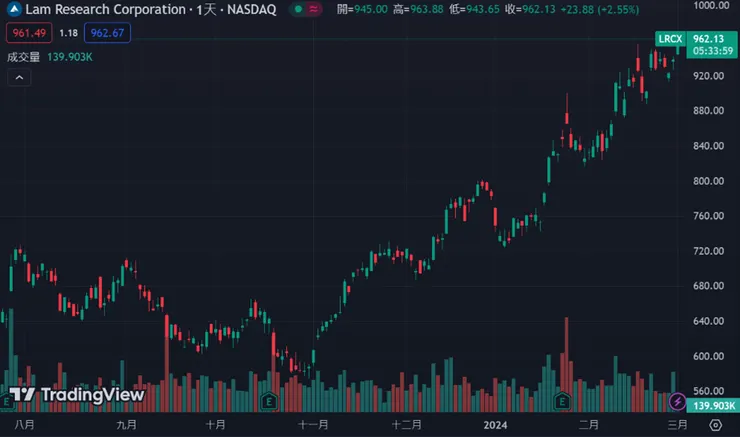Click the tall red volume bar in late January
This screenshot has height=437, width=740.
[x=566, y=364]
